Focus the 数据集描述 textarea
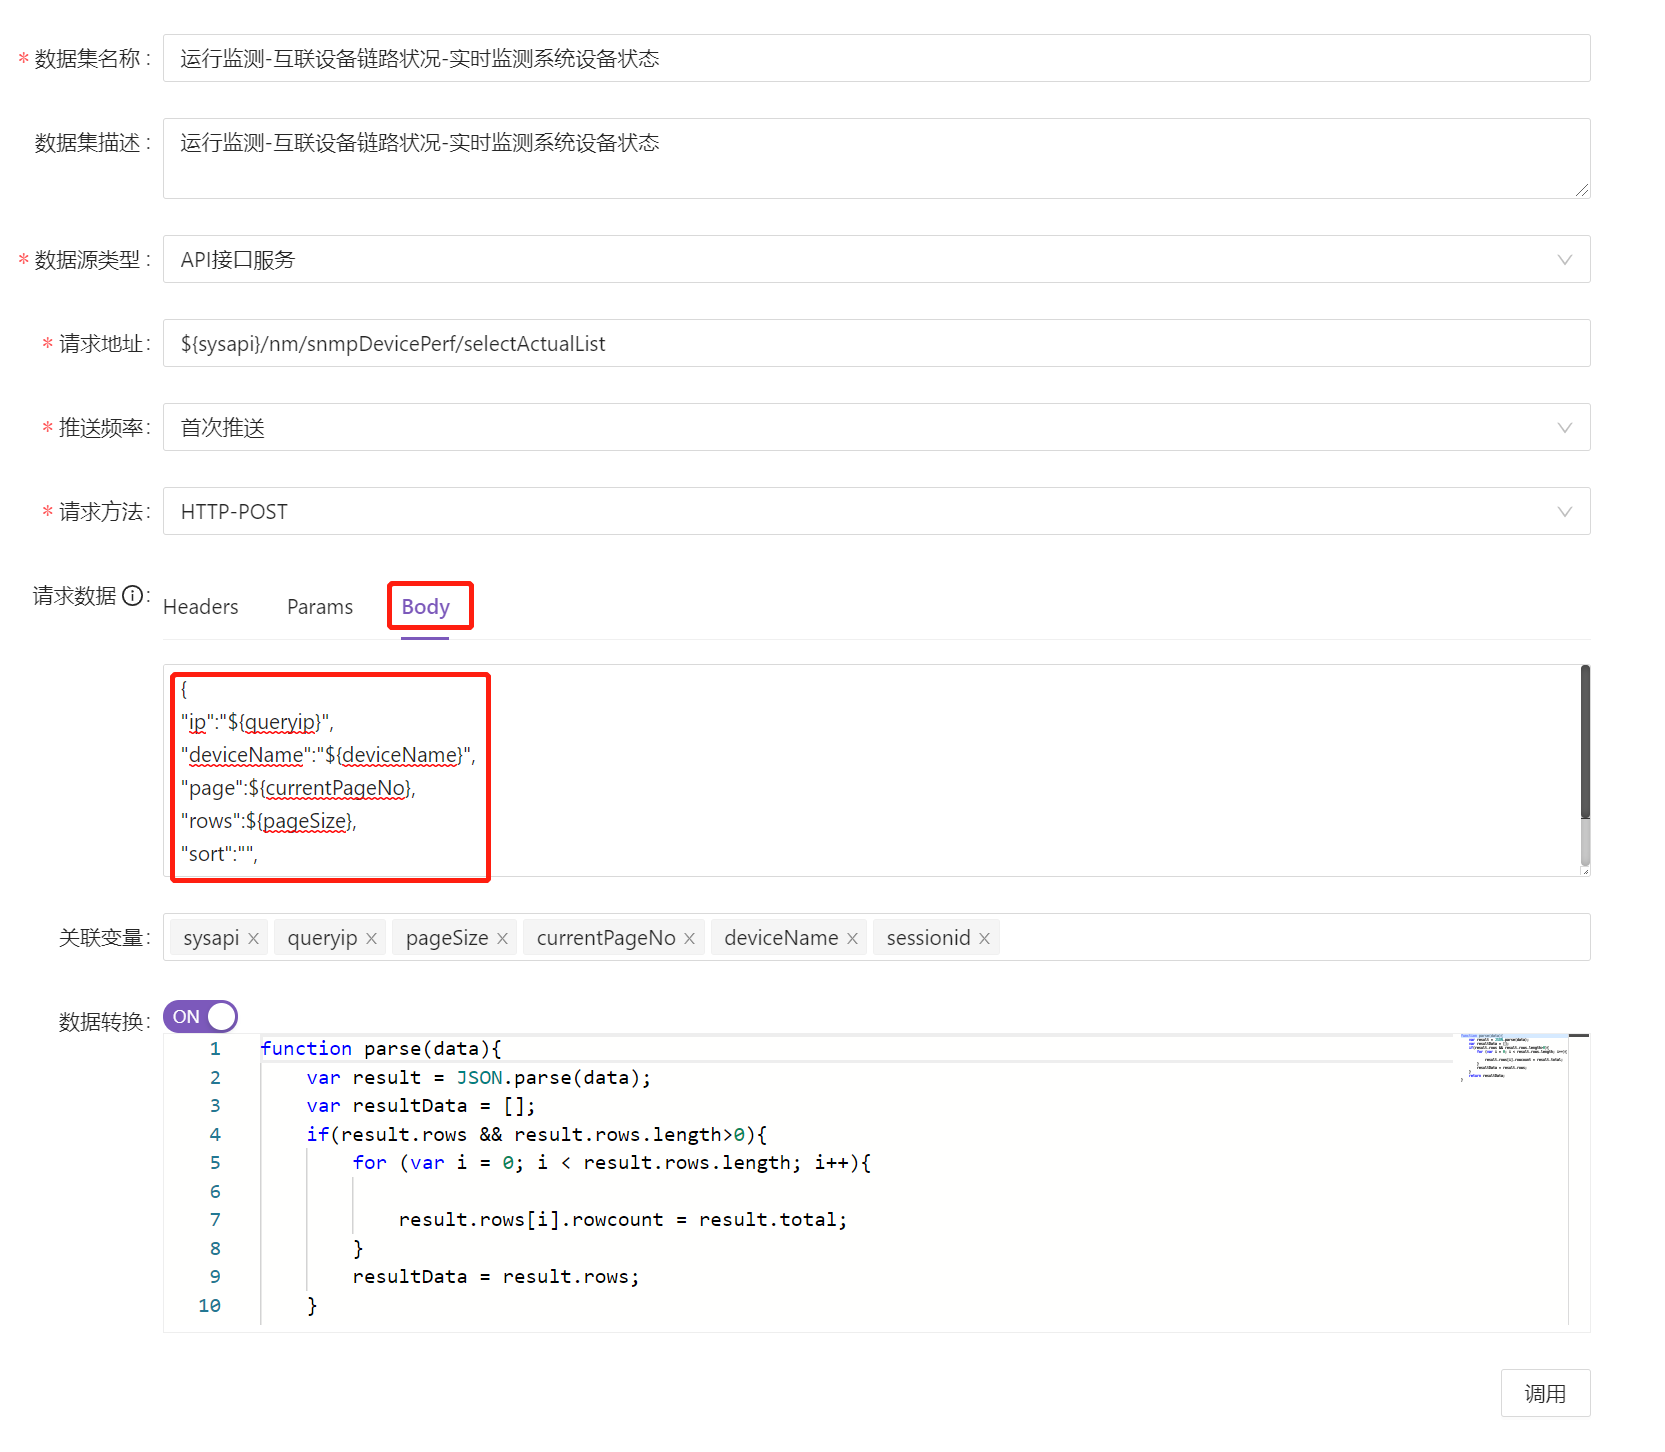This screenshot has width=1665, height=1452. [x=877, y=158]
